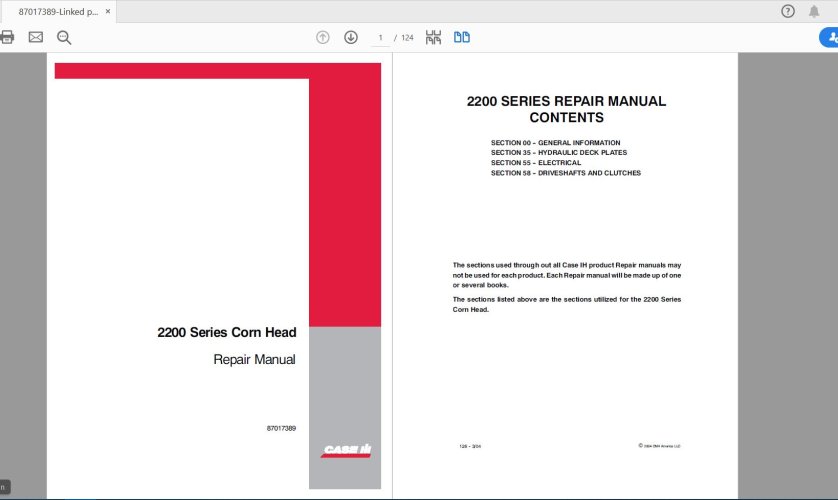Select the 'Repair Manual' cover subtitle

254,360
